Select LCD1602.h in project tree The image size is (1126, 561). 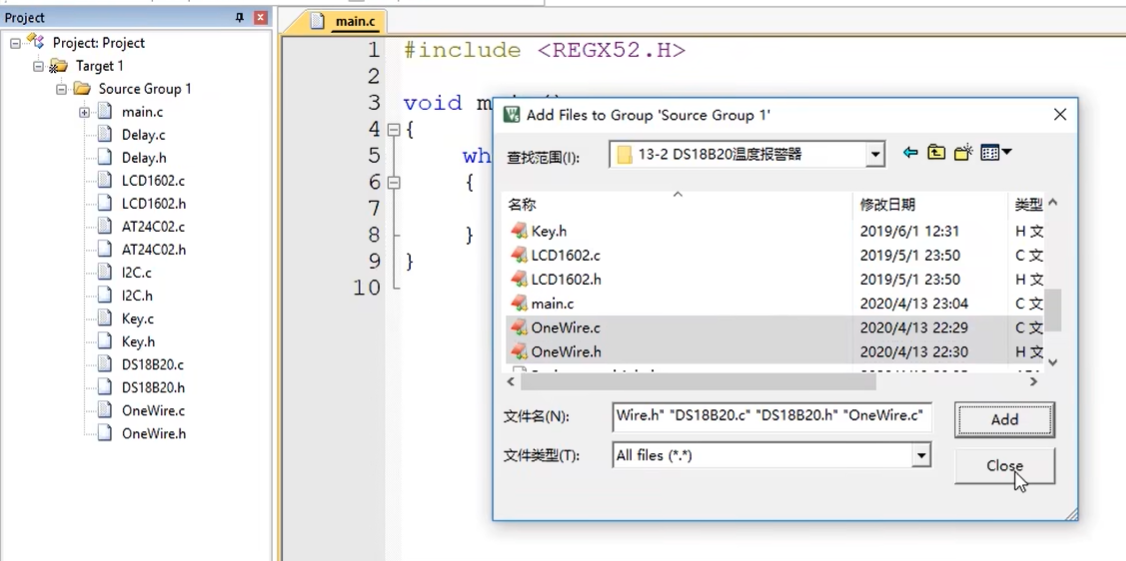154,204
